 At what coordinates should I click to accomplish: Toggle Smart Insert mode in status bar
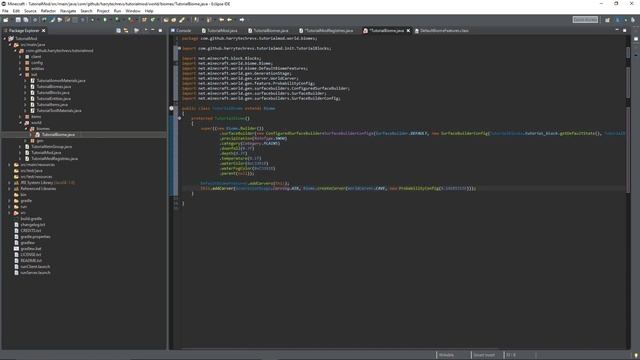484,355
